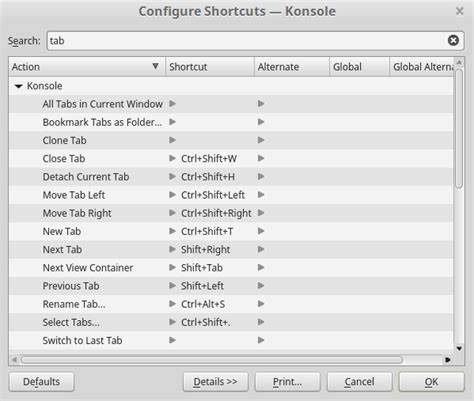
Task: Expand shortcut arrow for Switch to Last Tab
Action: [x=172, y=340]
